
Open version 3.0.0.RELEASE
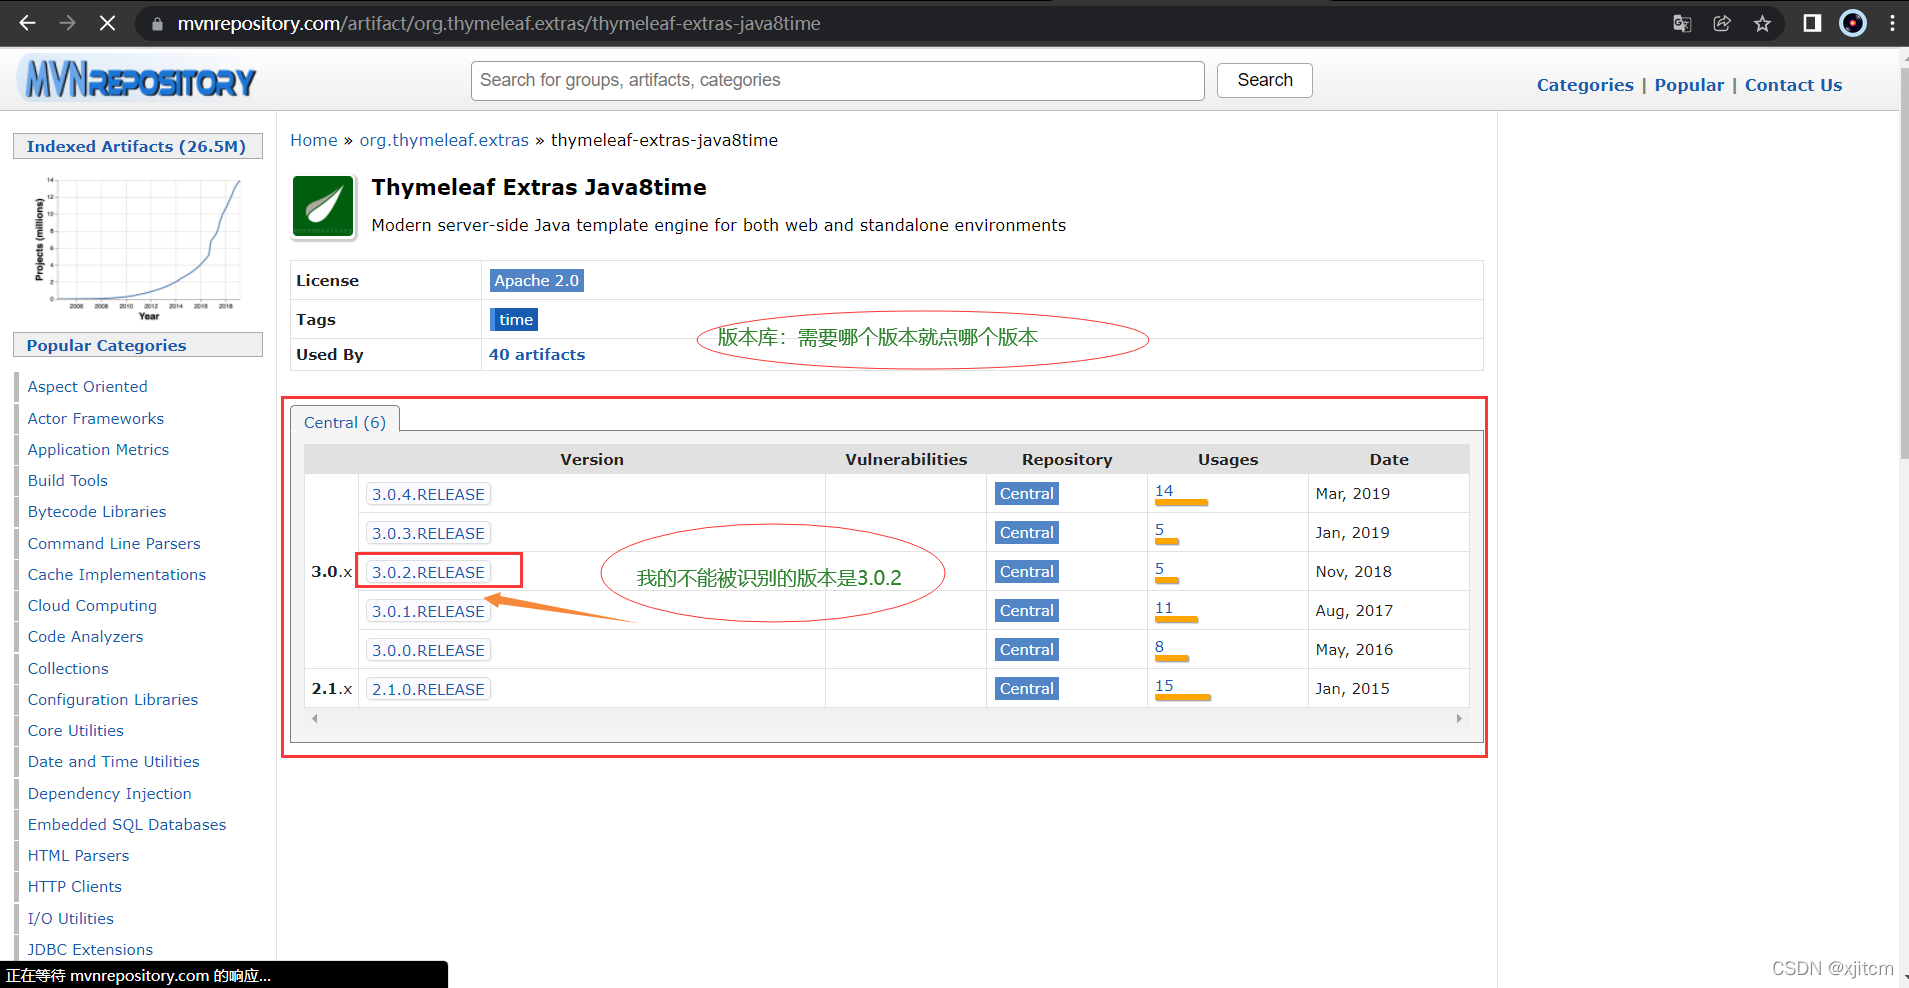[x=428, y=650]
